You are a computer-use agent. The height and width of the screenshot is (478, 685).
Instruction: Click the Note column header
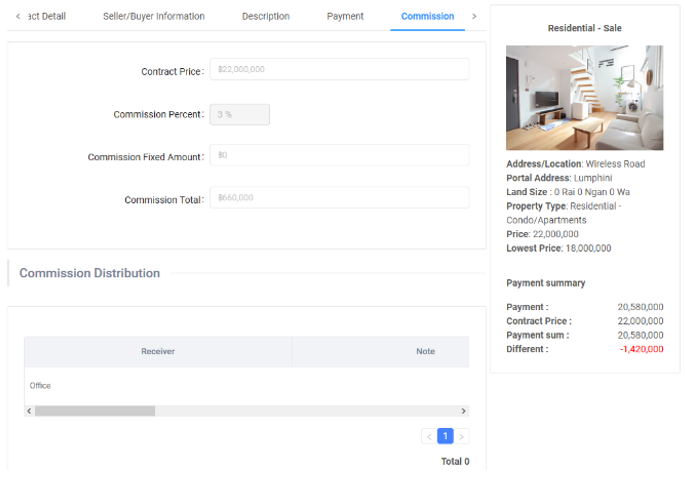pyautogui.click(x=426, y=351)
